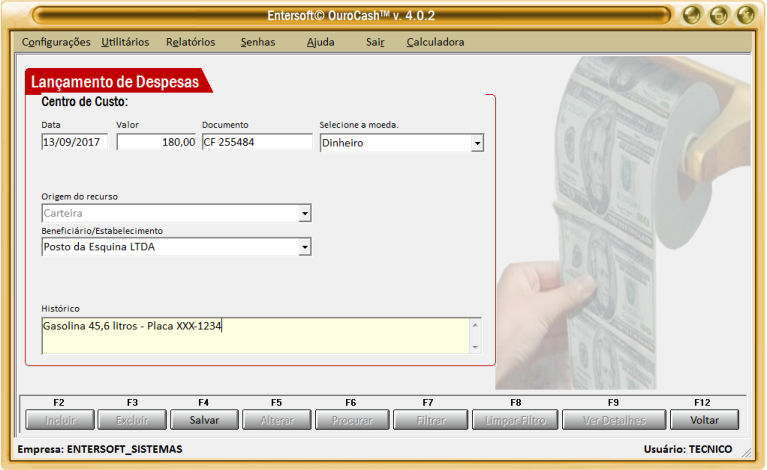Minimize the OuroCash window with golden button
Screen dimensions: 767x470
(x=692, y=15)
